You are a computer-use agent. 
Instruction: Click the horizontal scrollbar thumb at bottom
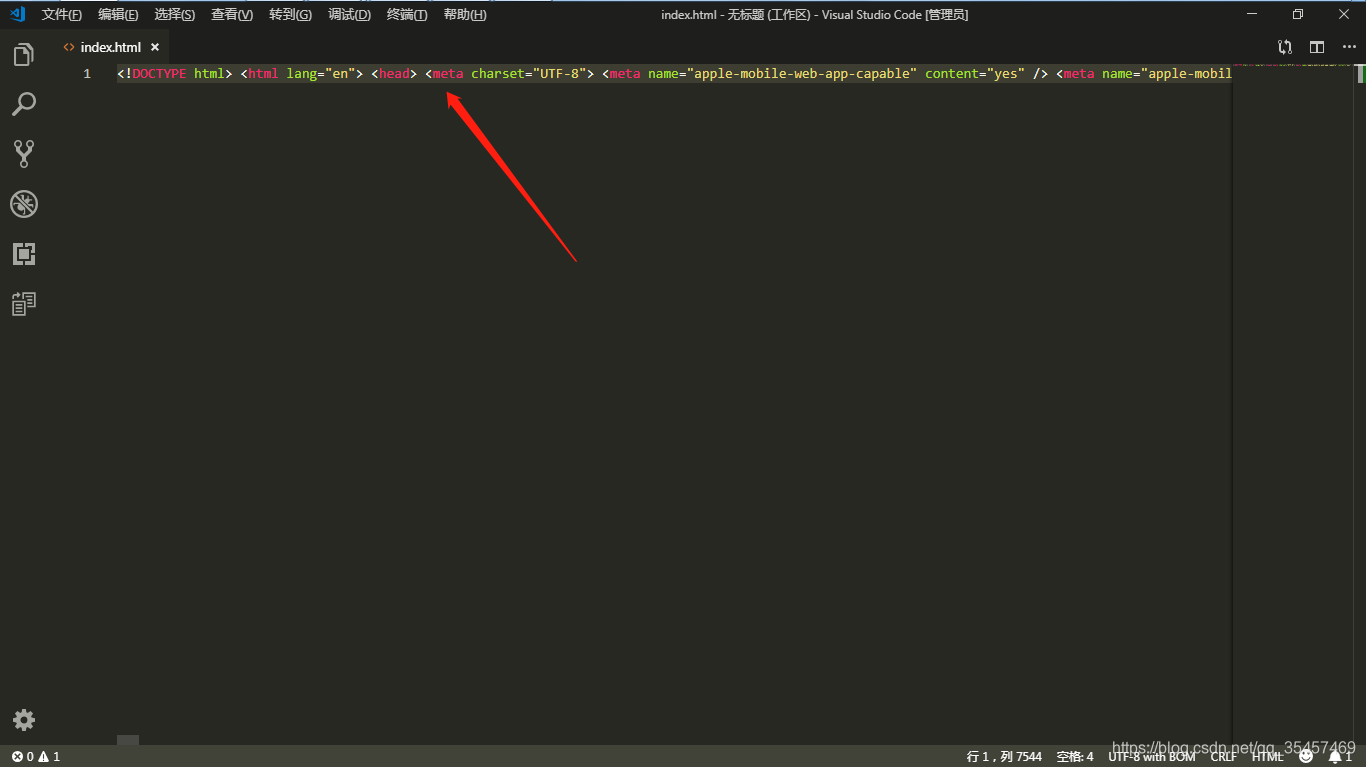tap(128, 740)
